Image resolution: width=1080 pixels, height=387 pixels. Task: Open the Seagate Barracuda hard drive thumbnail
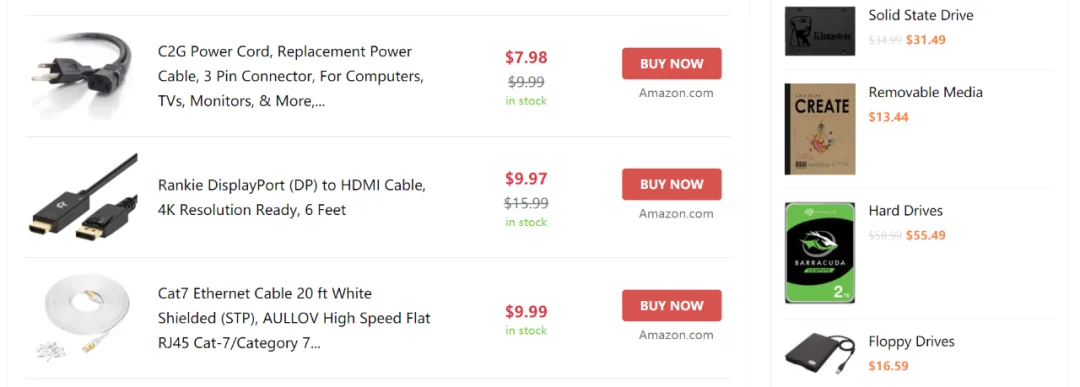(820, 253)
